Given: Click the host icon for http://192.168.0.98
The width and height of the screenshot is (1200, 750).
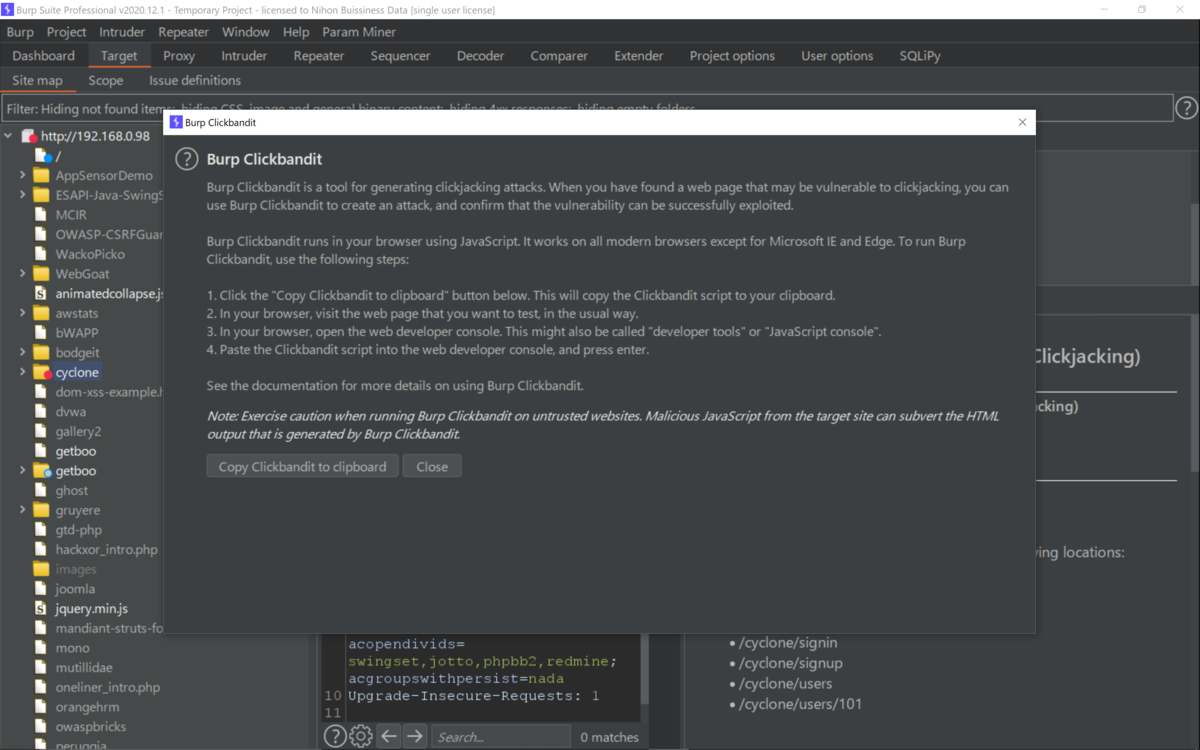Looking at the screenshot, I should 29,136.
